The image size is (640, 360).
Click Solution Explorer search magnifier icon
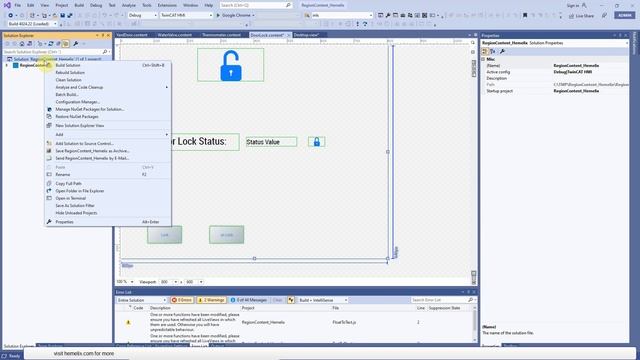click(105, 52)
